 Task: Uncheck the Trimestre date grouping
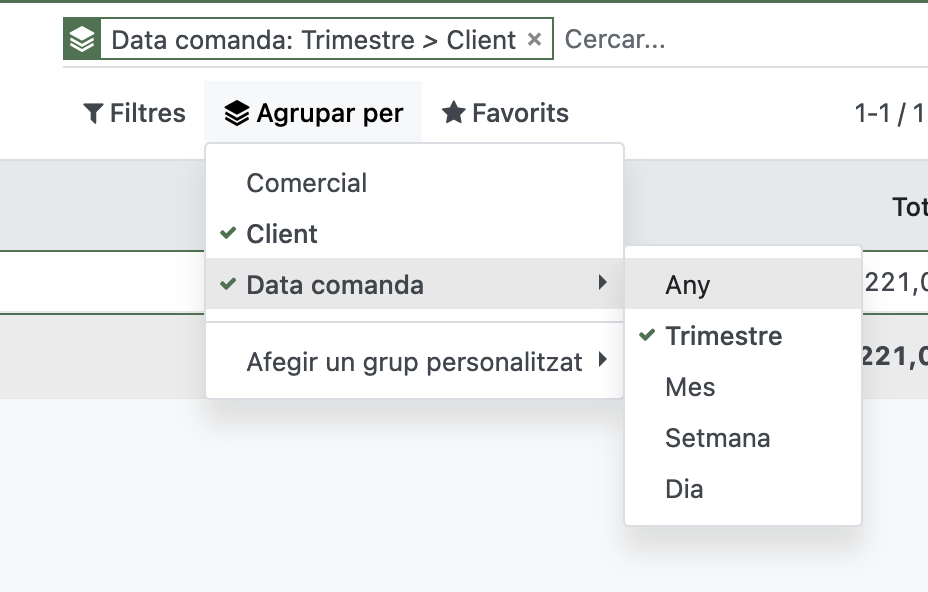pyautogui.click(x=723, y=336)
